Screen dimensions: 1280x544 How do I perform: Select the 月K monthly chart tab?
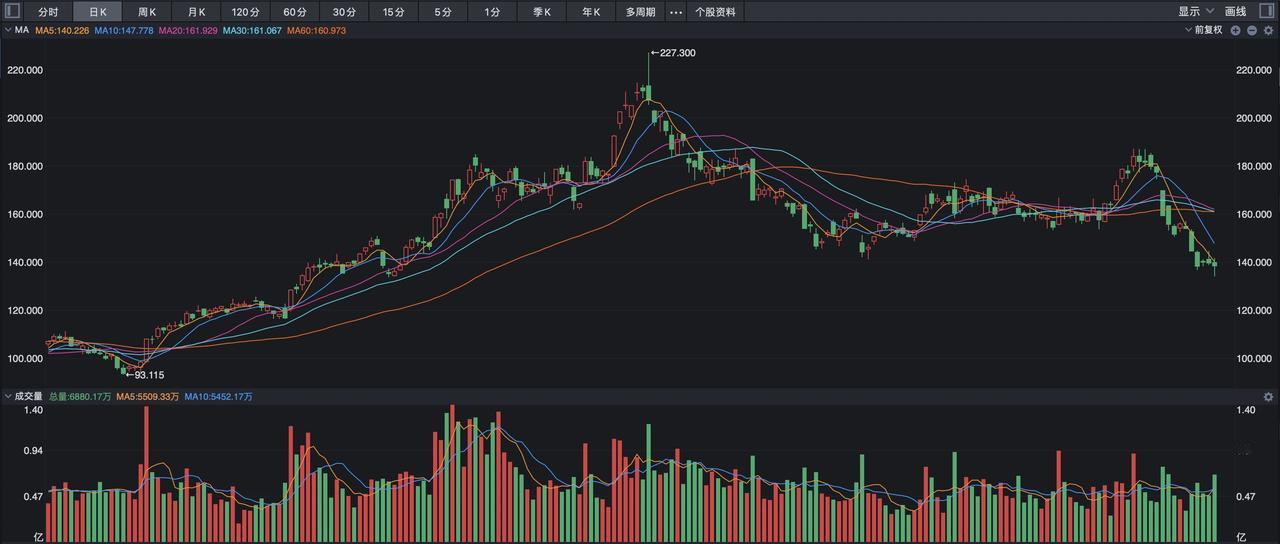(x=196, y=12)
